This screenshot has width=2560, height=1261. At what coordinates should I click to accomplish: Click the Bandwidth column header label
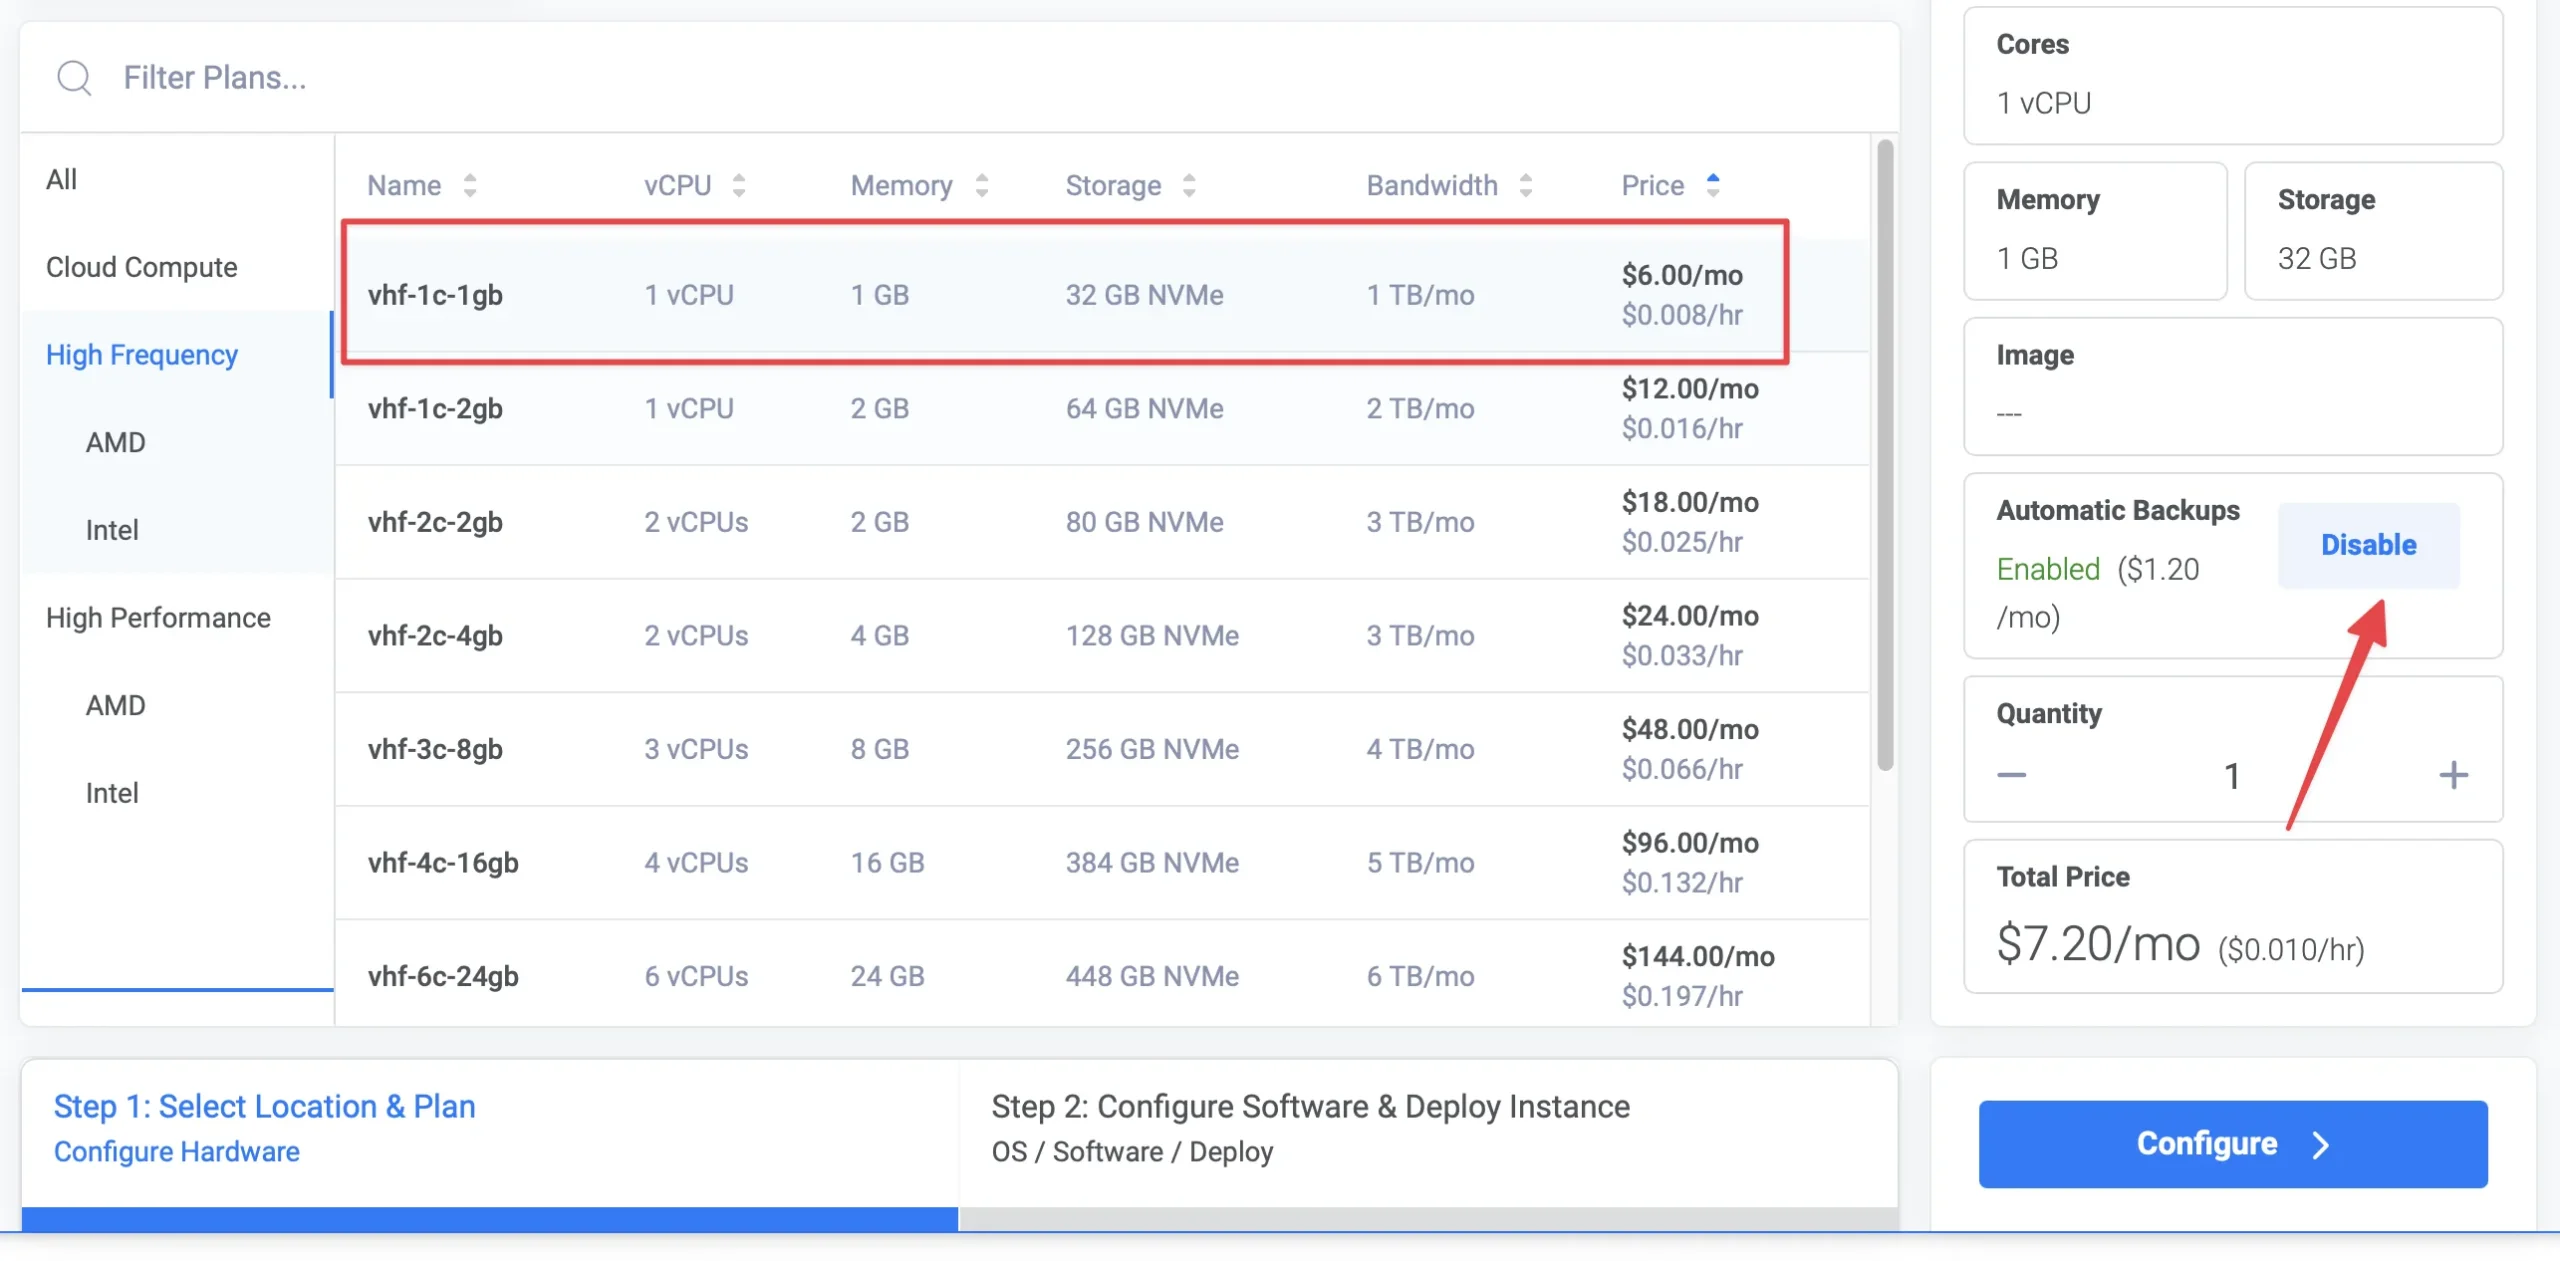pos(1432,185)
